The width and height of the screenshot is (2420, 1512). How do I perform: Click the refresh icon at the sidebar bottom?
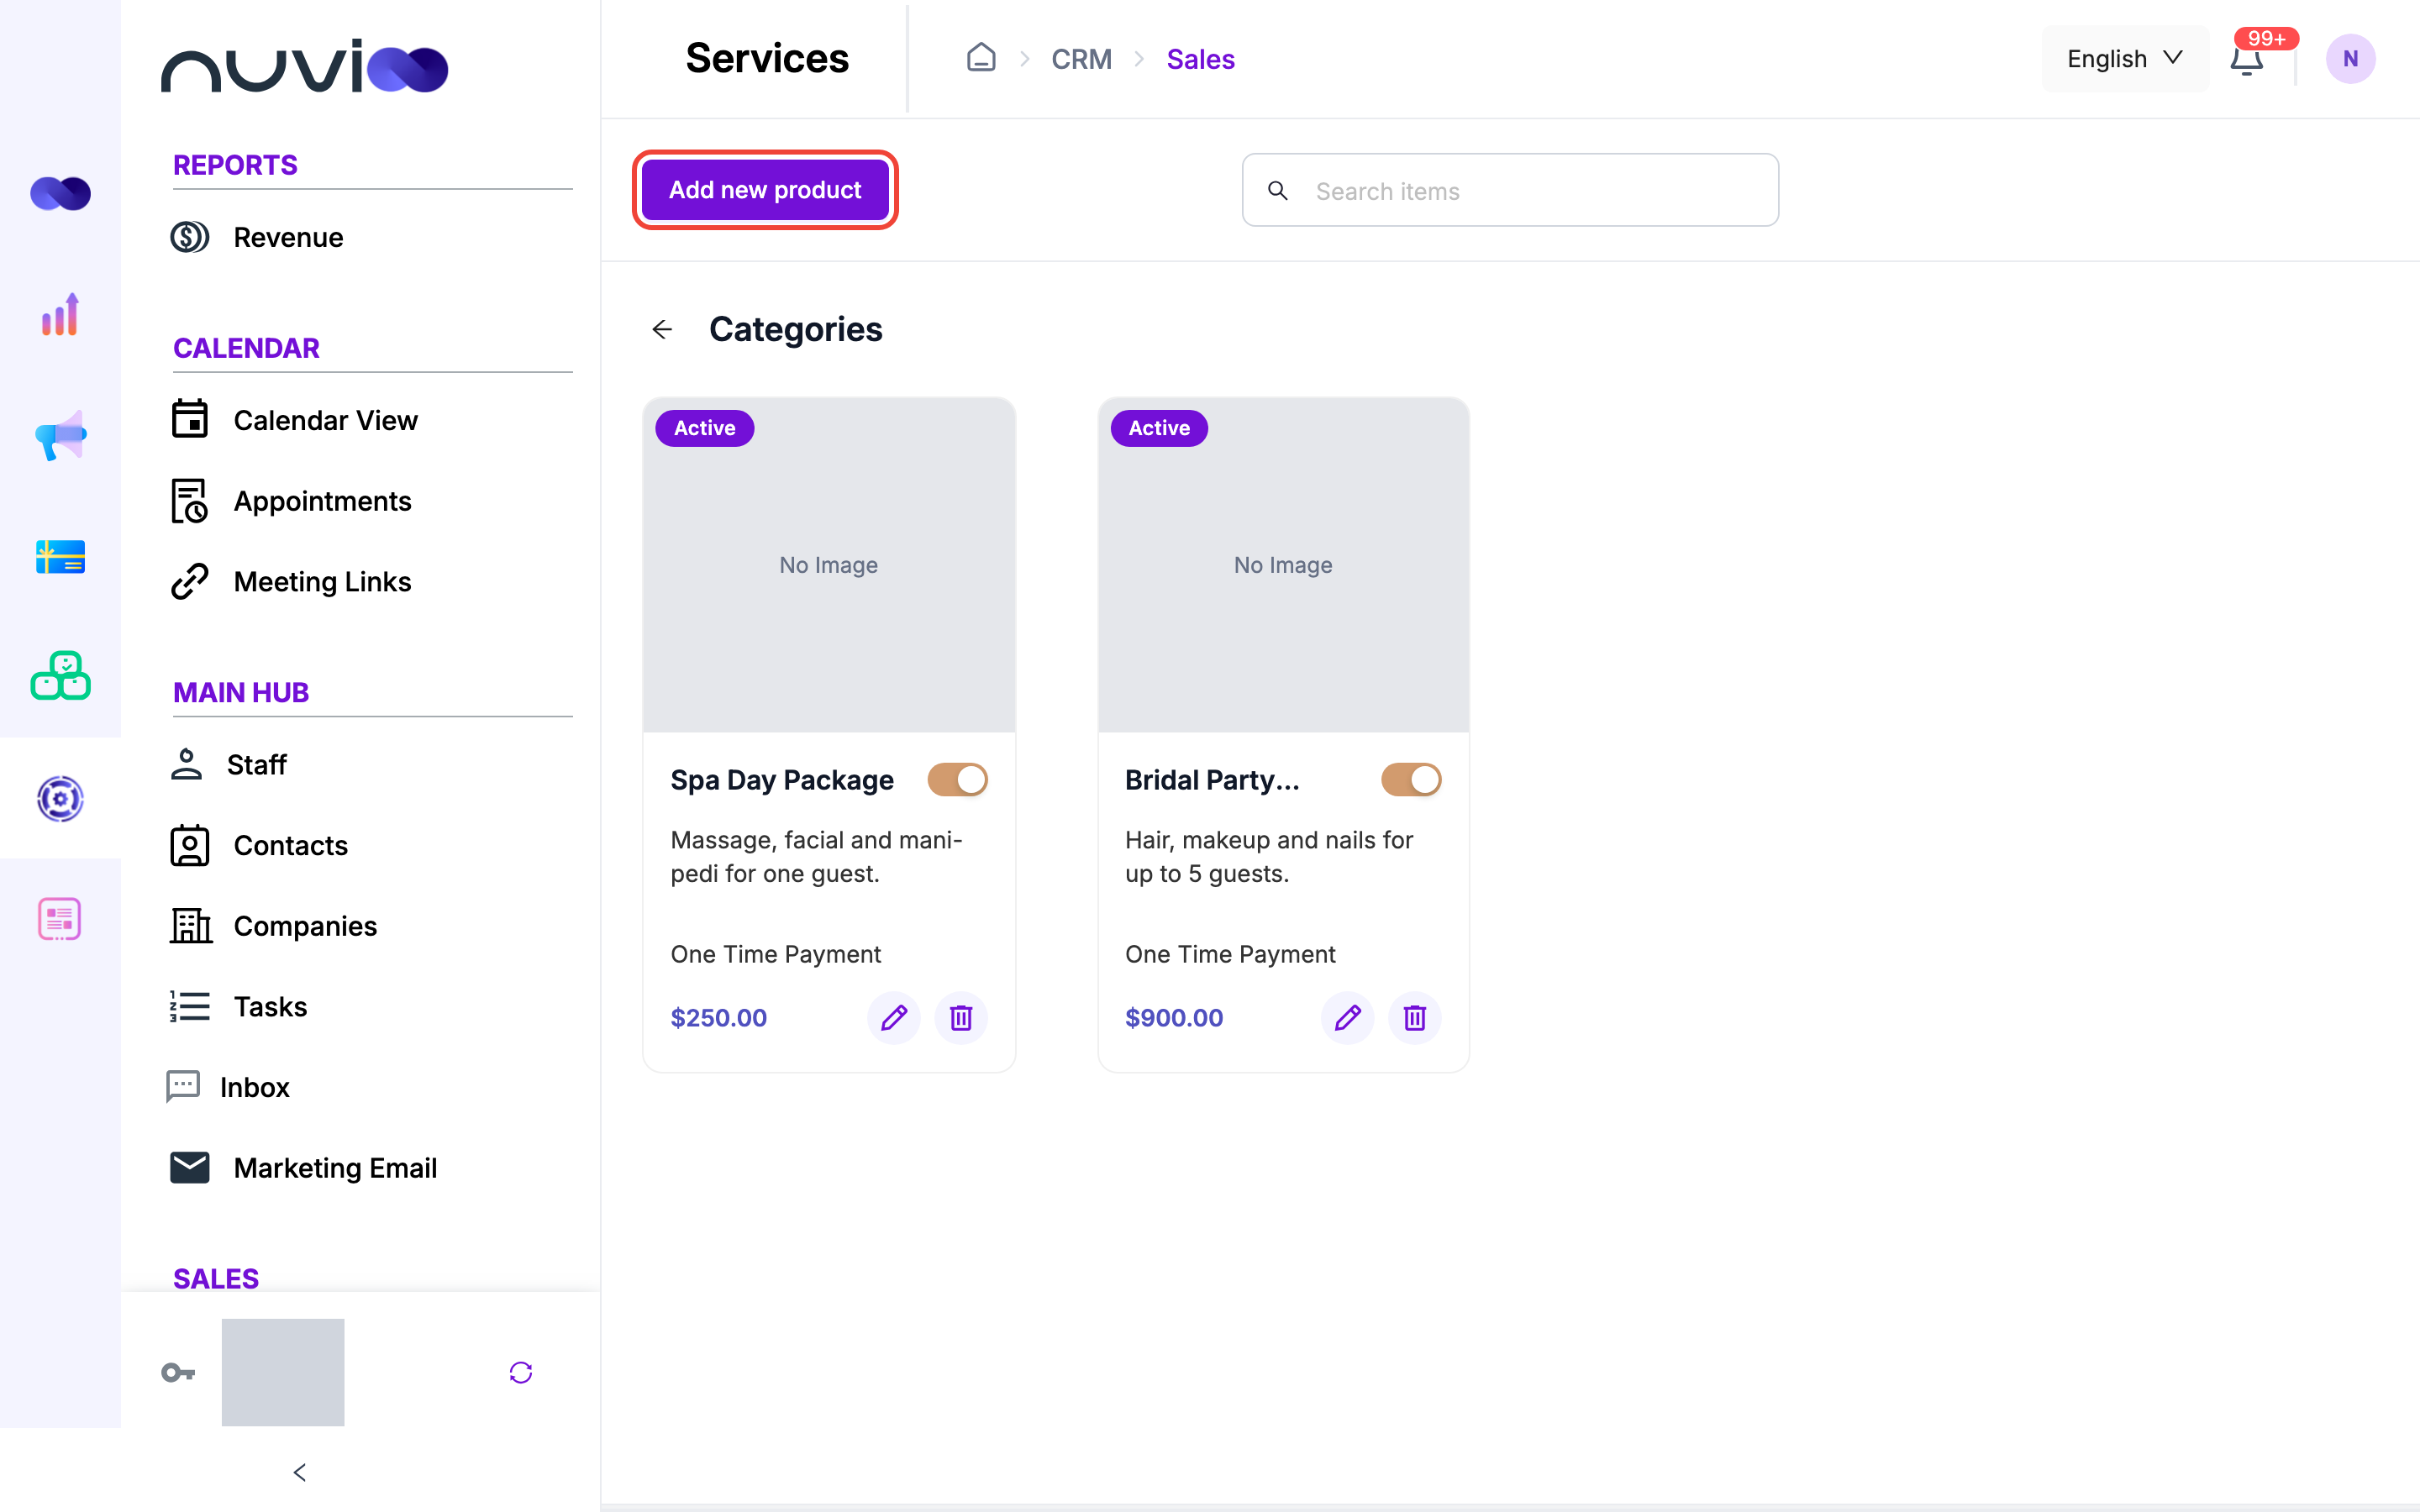point(520,1372)
